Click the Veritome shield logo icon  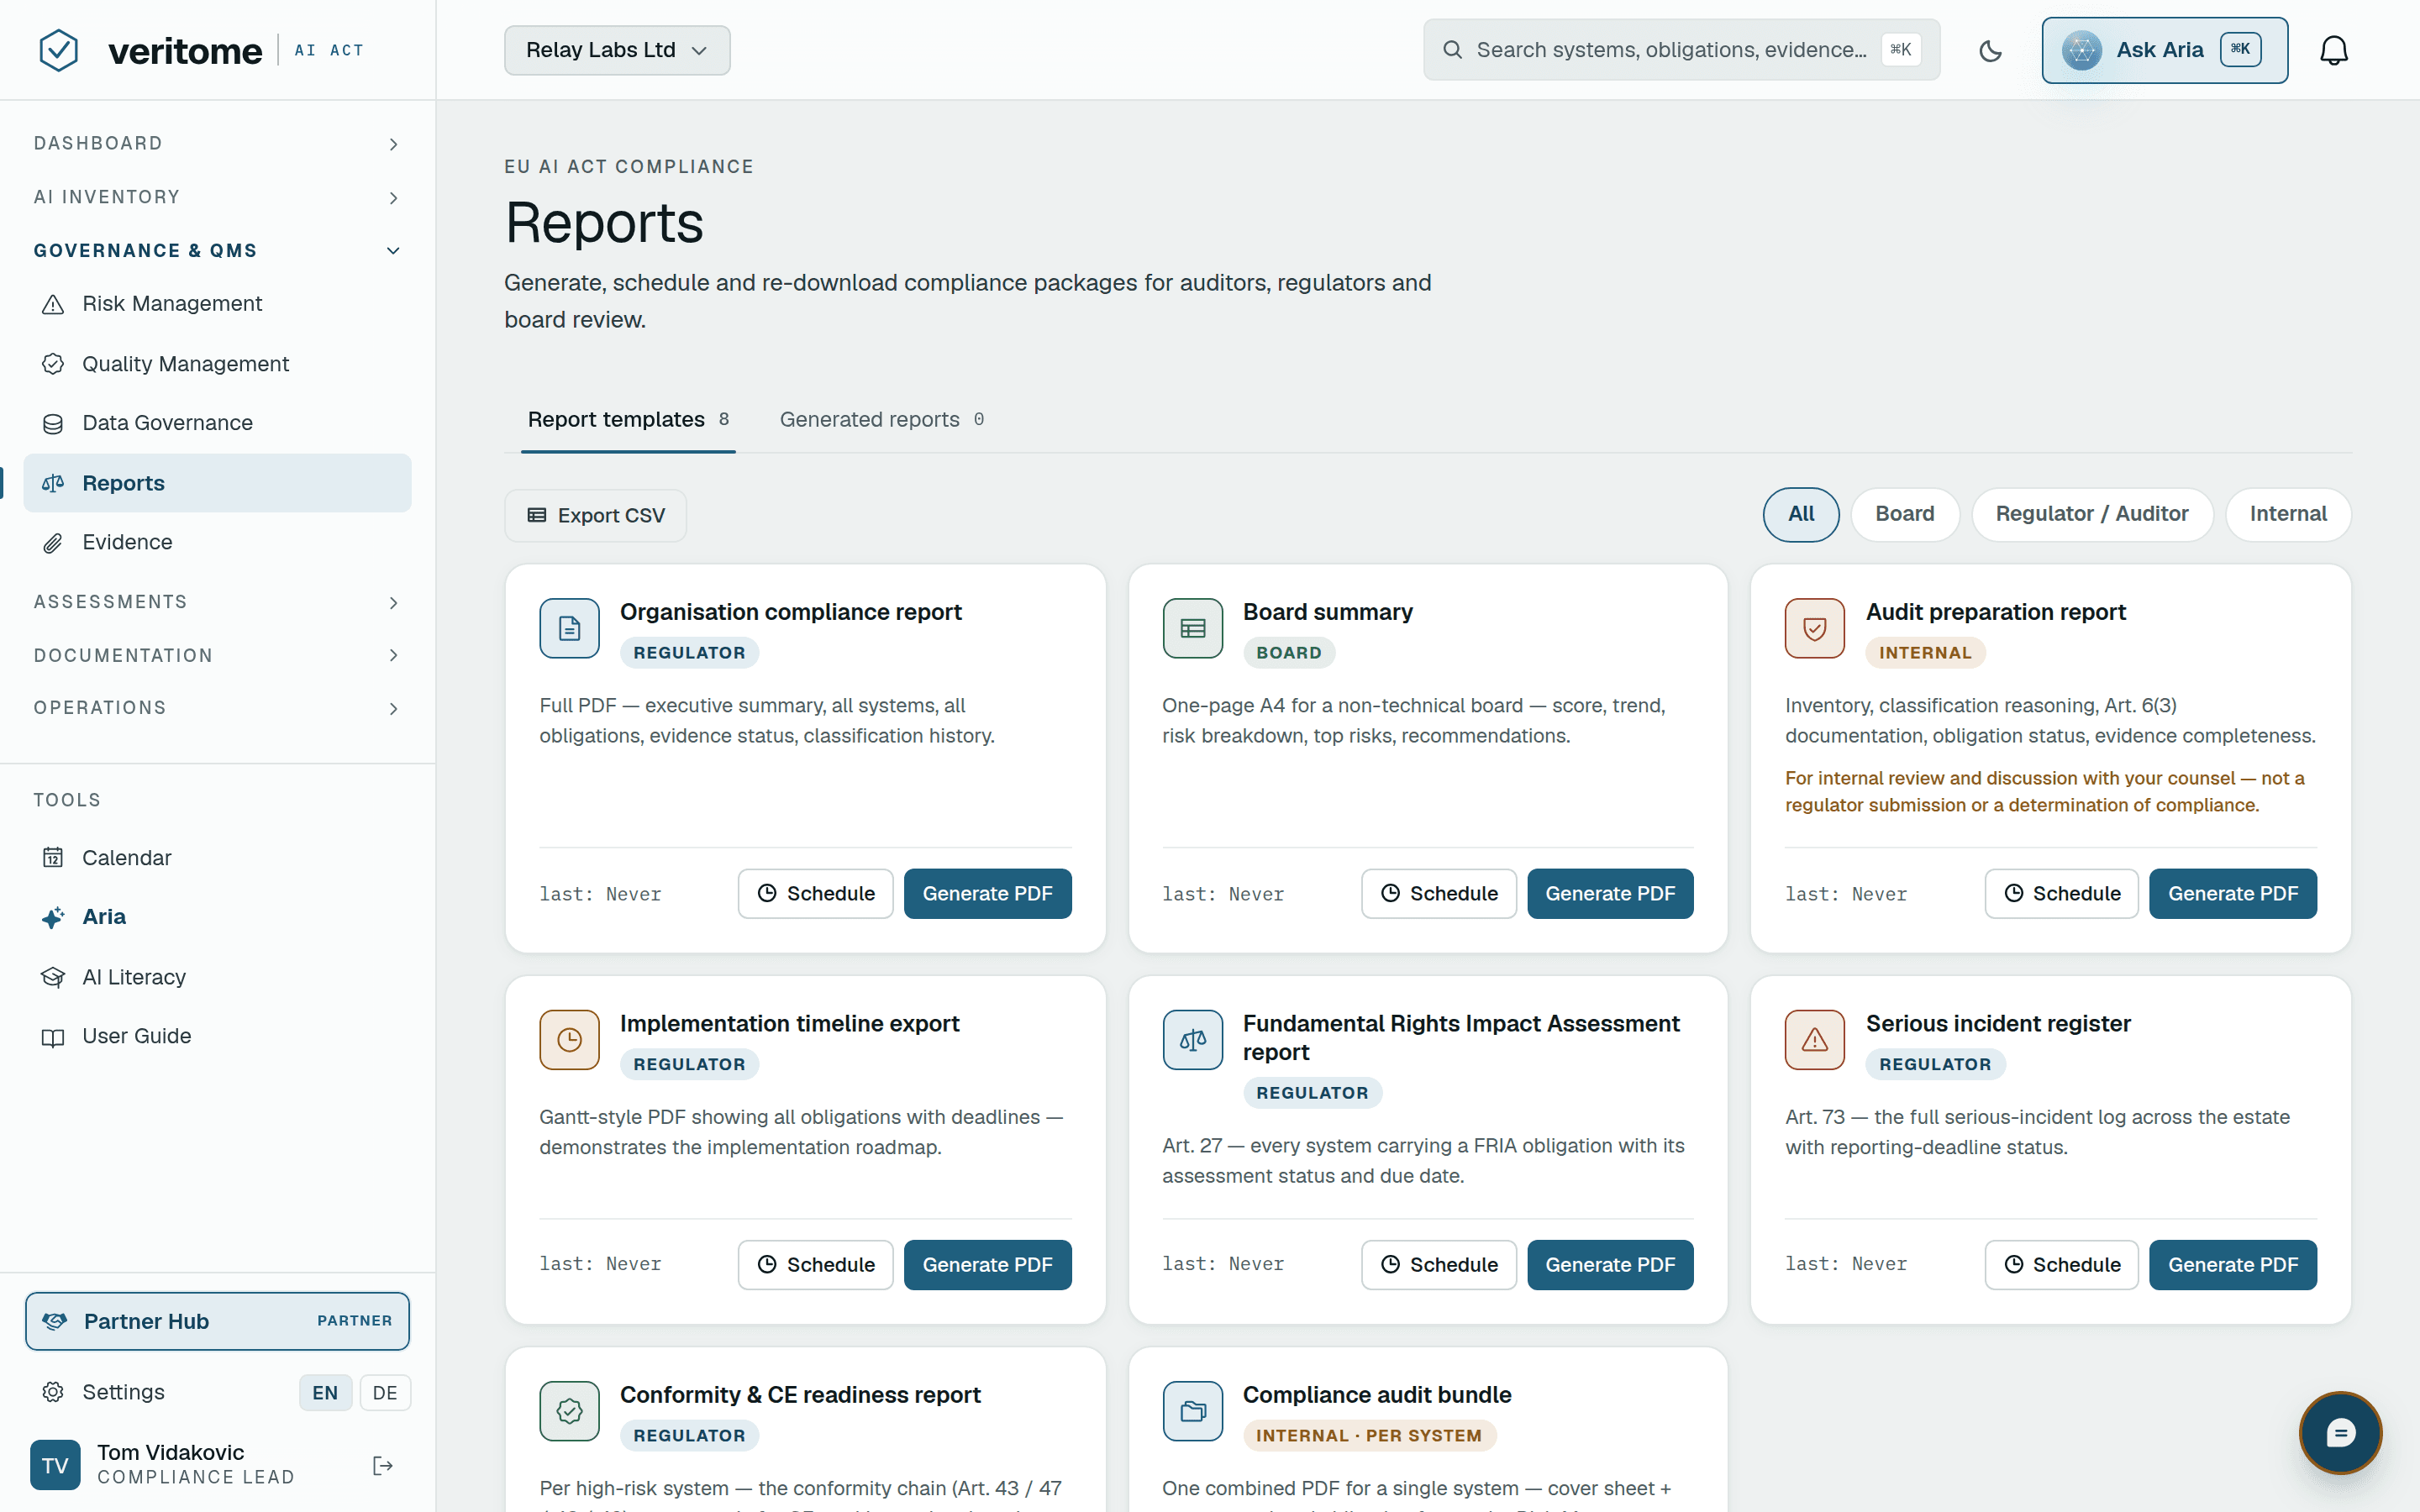pyautogui.click(x=59, y=50)
